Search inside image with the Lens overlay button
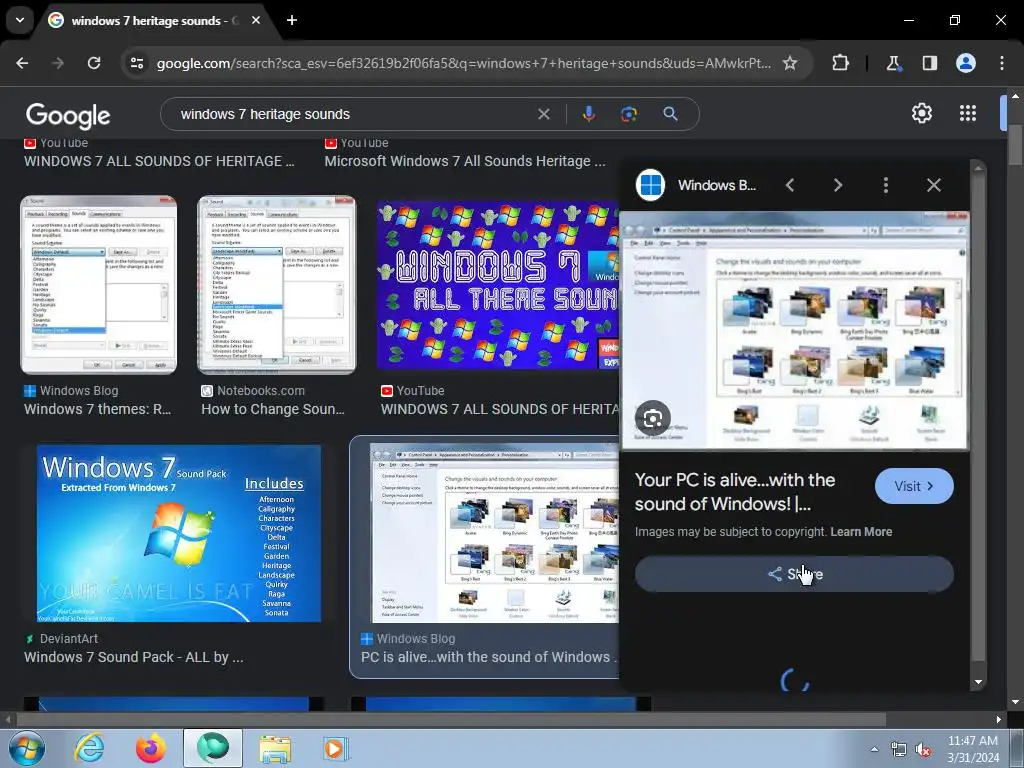This screenshot has width=1024, height=768. [x=652, y=418]
